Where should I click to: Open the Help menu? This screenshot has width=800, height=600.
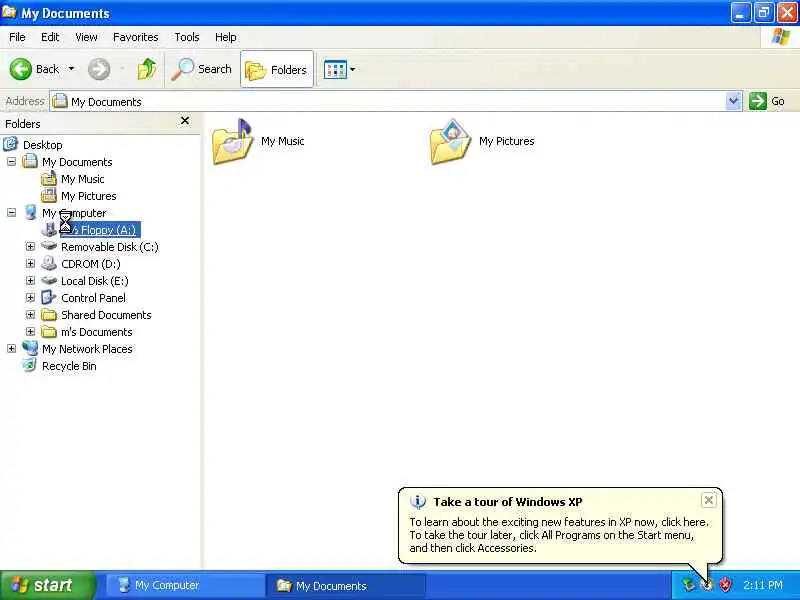point(226,37)
